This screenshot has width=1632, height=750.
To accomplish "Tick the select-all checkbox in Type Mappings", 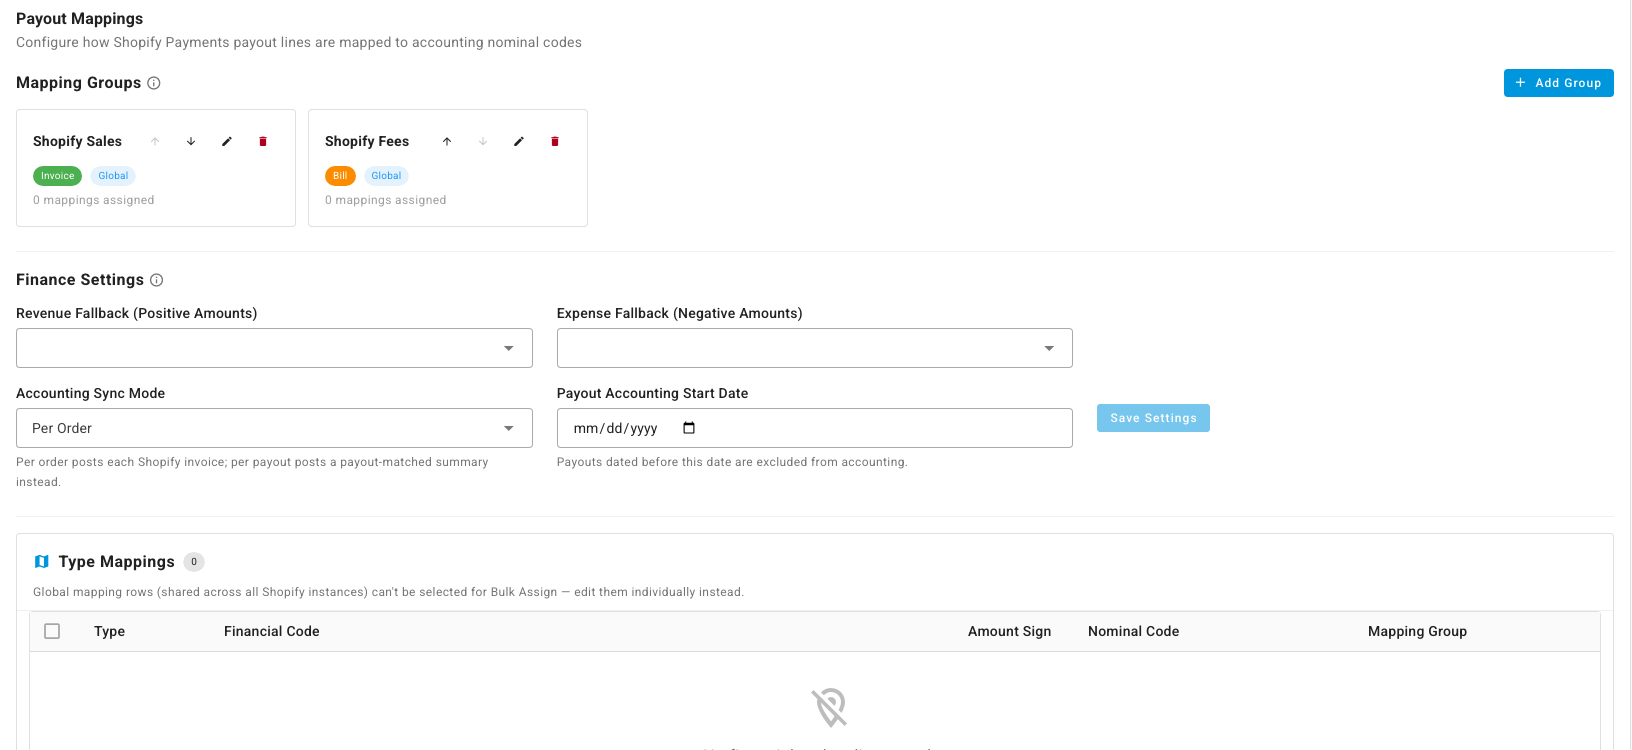I will 52,631.
